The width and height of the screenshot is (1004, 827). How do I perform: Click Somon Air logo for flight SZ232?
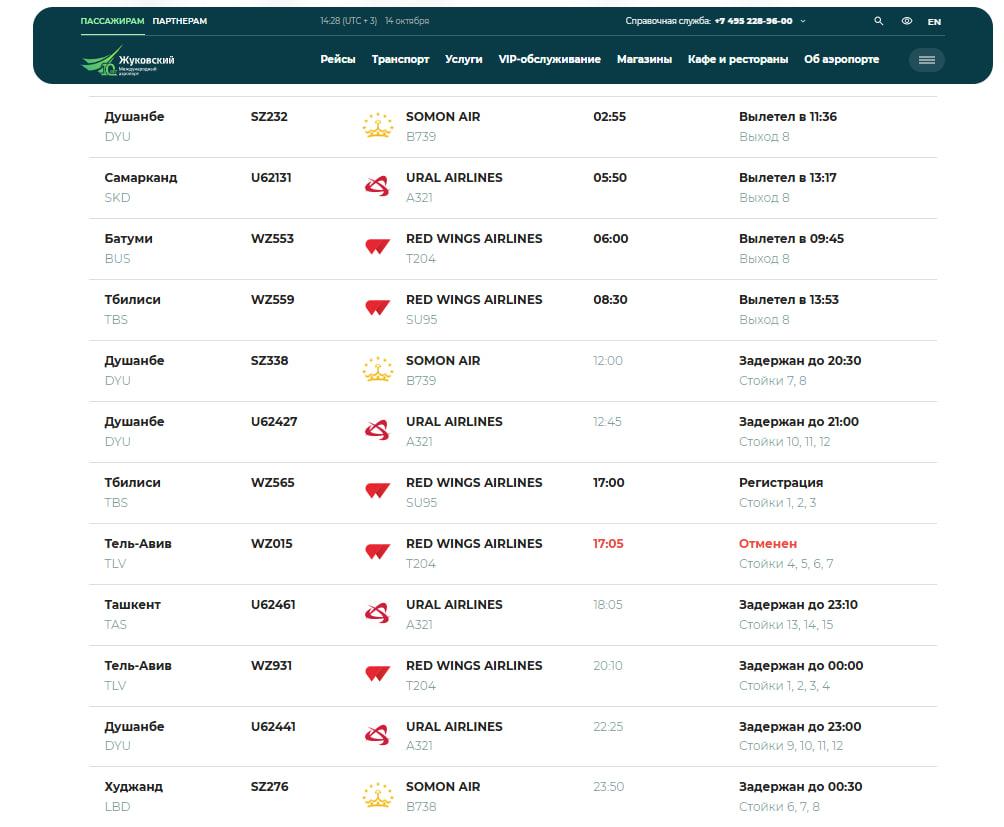[x=378, y=125]
